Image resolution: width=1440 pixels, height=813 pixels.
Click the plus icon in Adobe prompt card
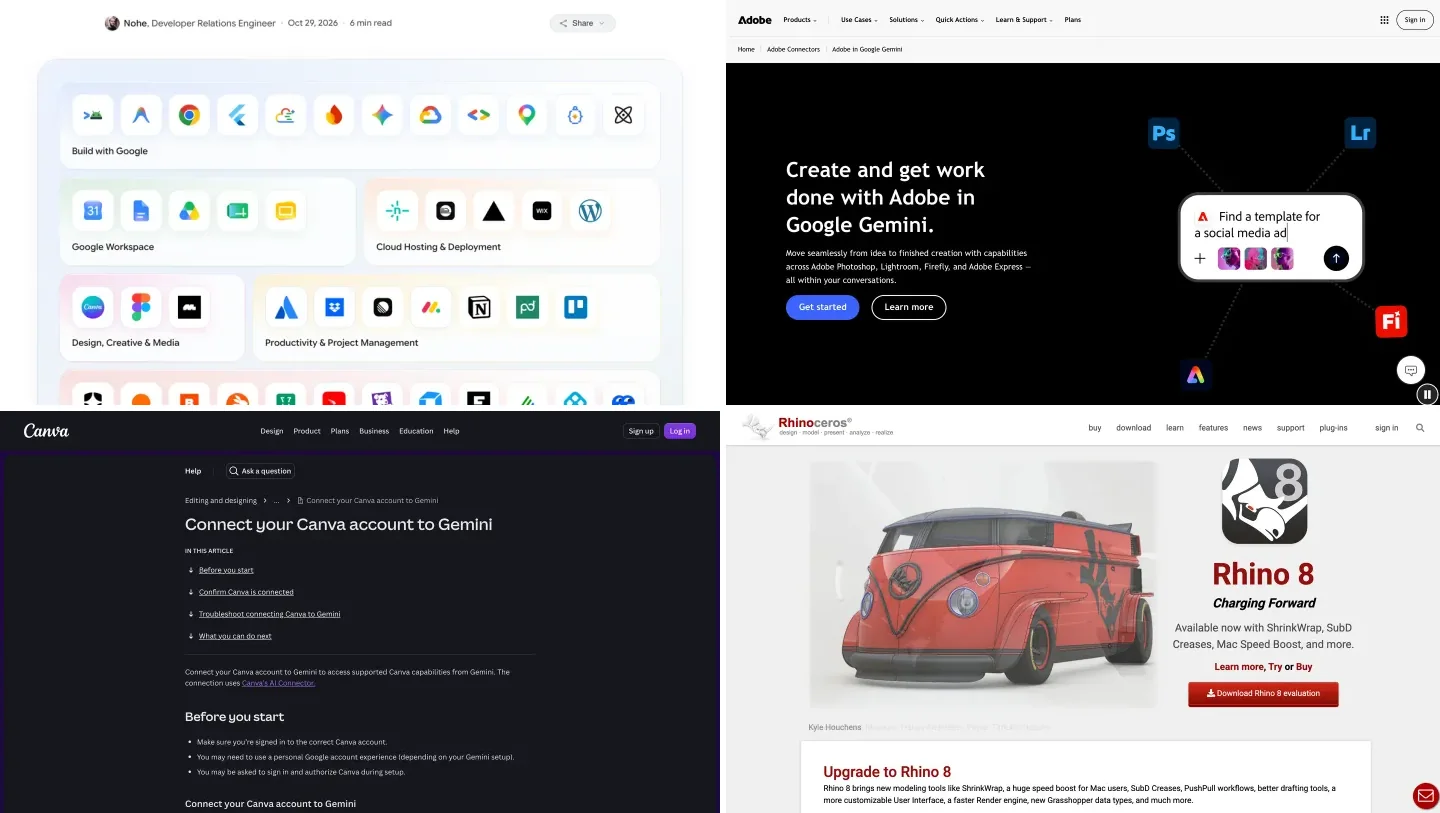(1200, 259)
